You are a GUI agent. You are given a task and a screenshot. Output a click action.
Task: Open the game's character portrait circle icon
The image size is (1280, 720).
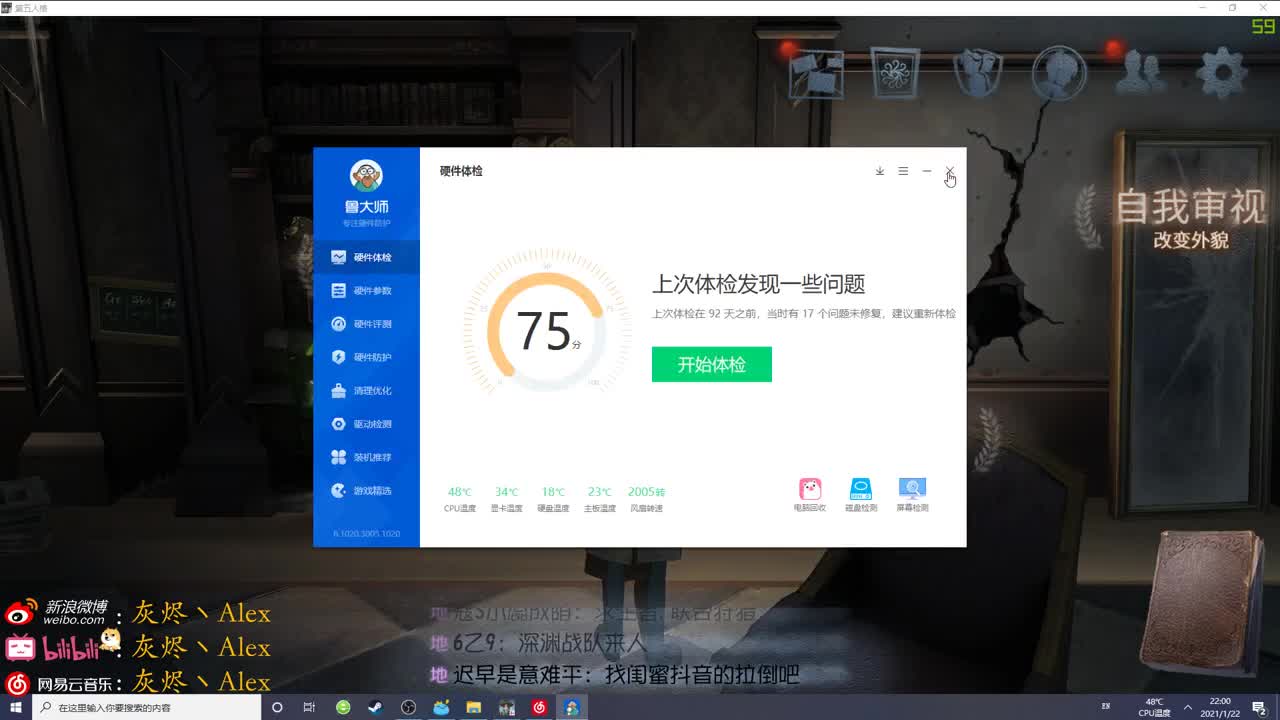click(x=1059, y=72)
